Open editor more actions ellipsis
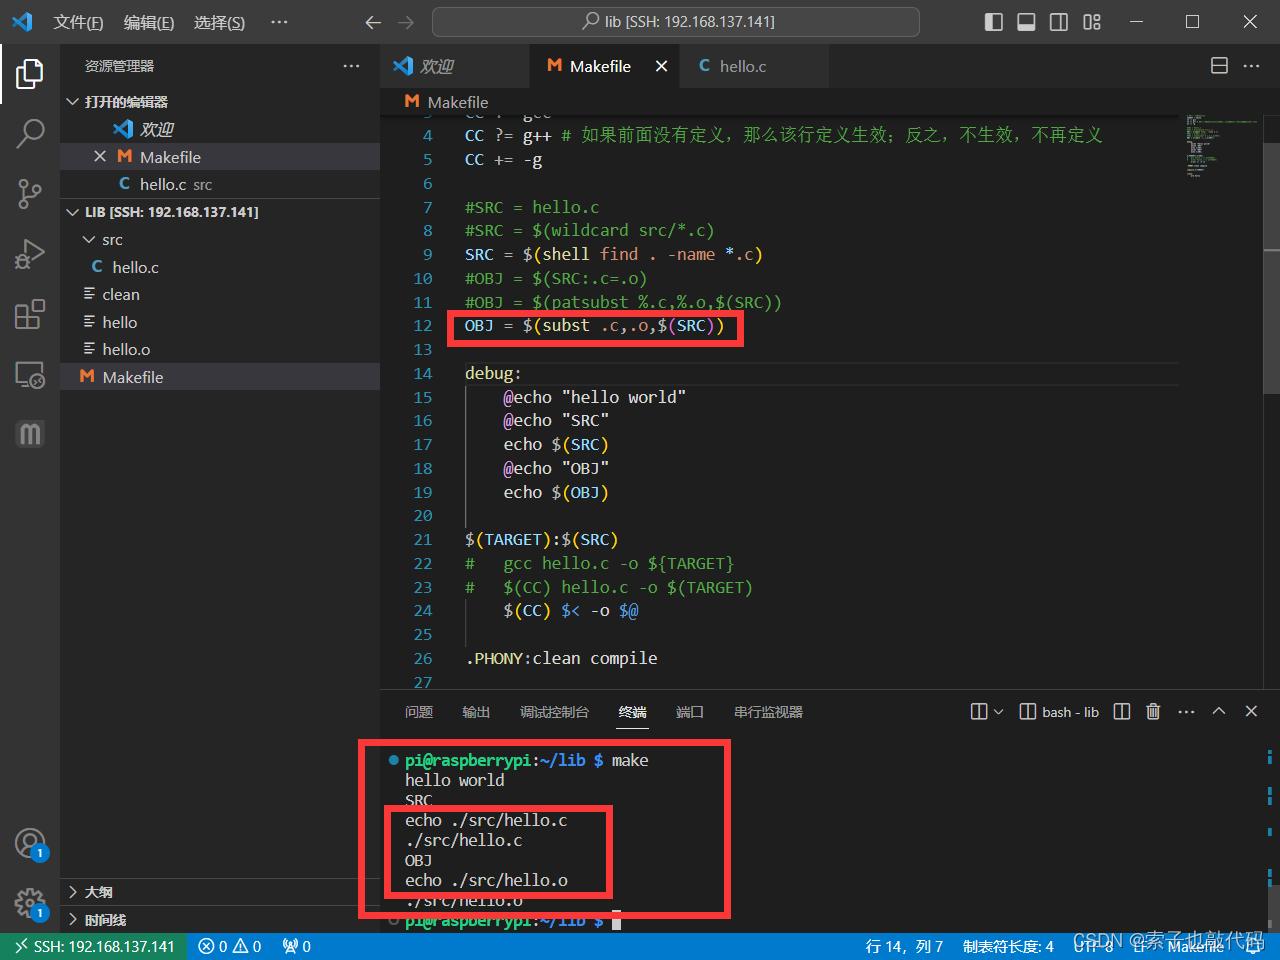The width and height of the screenshot is (1280, 960). coord(1251,66)
